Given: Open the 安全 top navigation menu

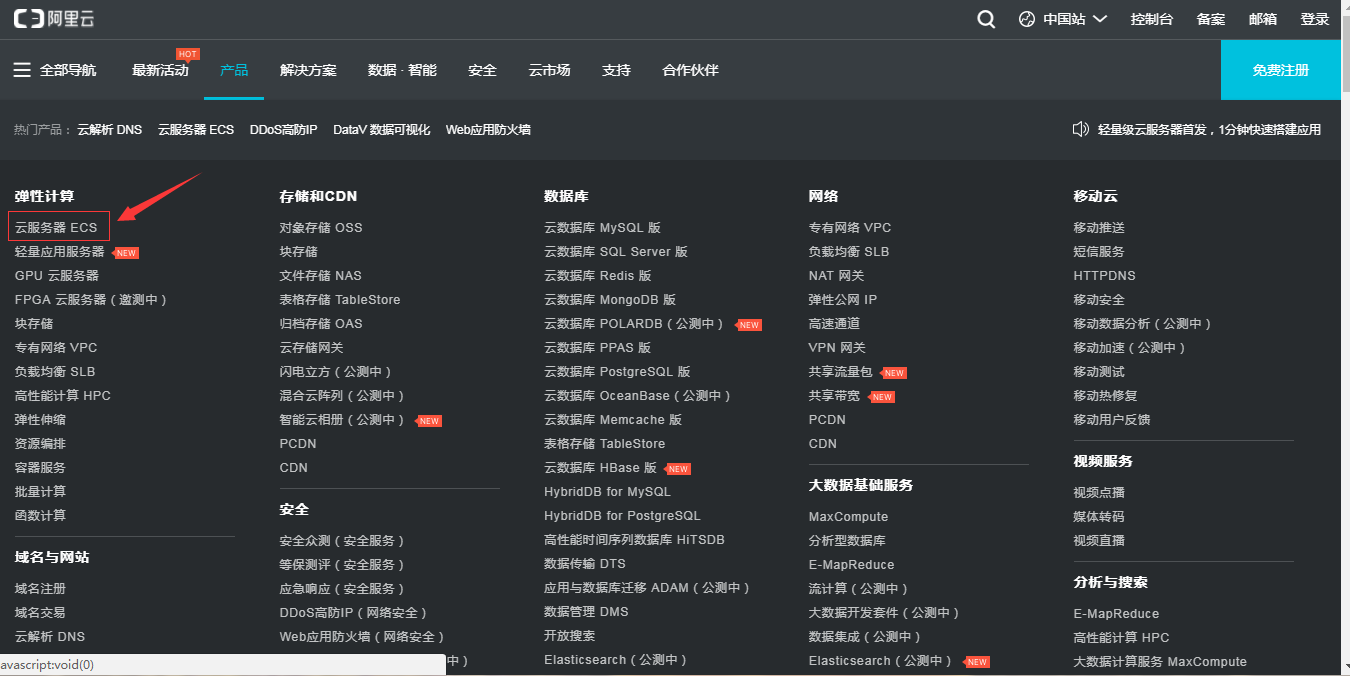Looking at the screenshot, I should pos(482,70).
